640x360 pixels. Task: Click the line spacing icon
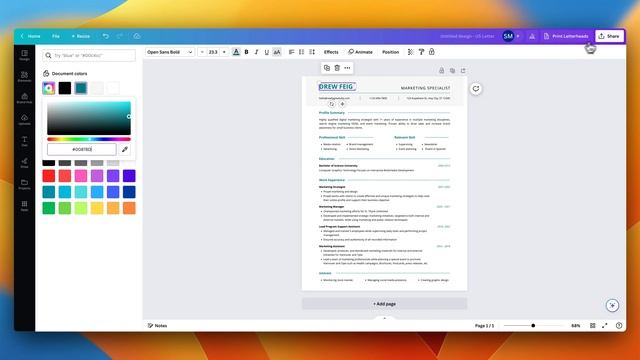pos(312,52)
